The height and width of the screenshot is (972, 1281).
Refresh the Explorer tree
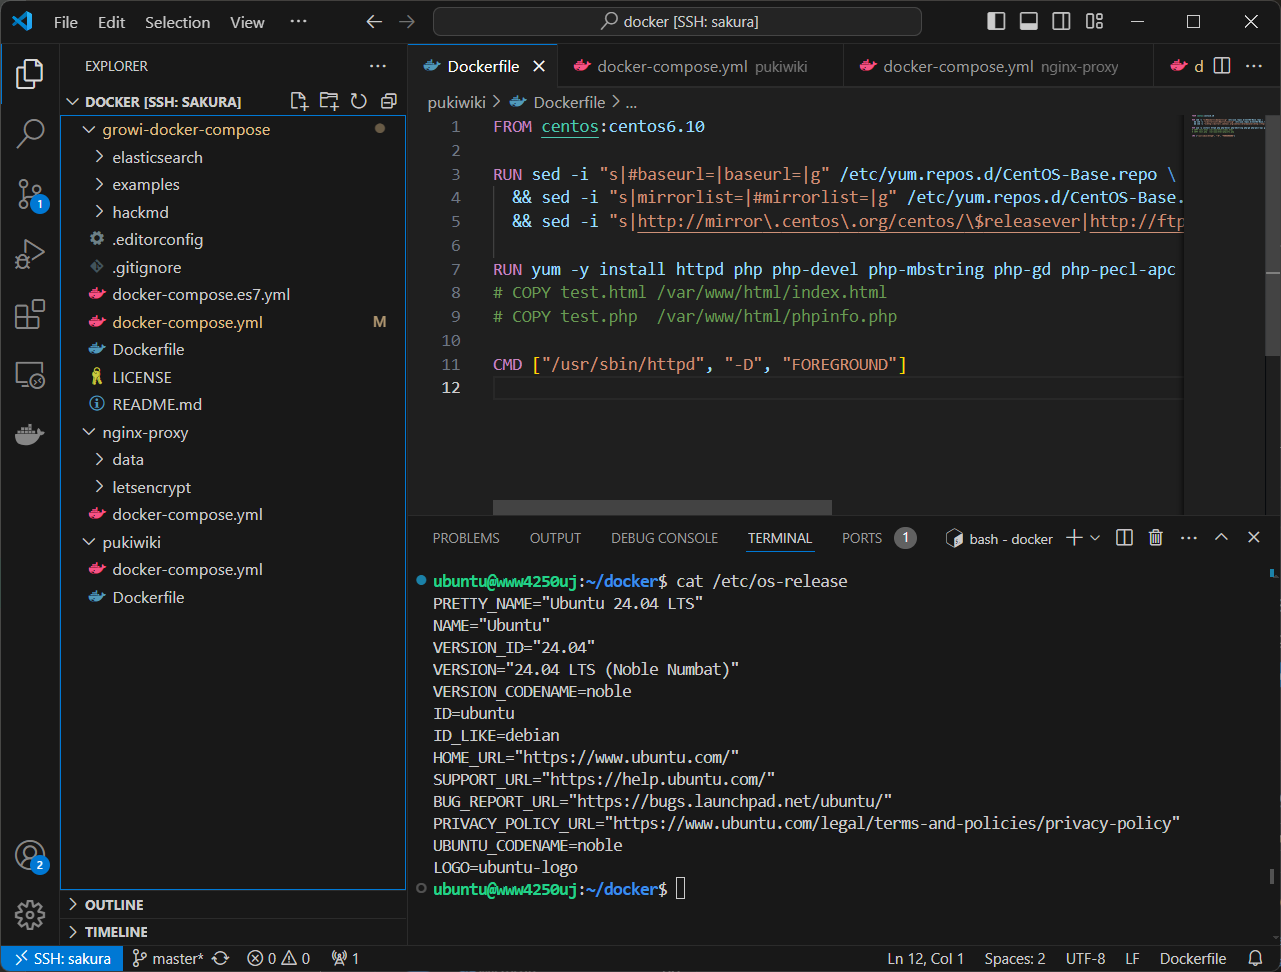(359, 101)
